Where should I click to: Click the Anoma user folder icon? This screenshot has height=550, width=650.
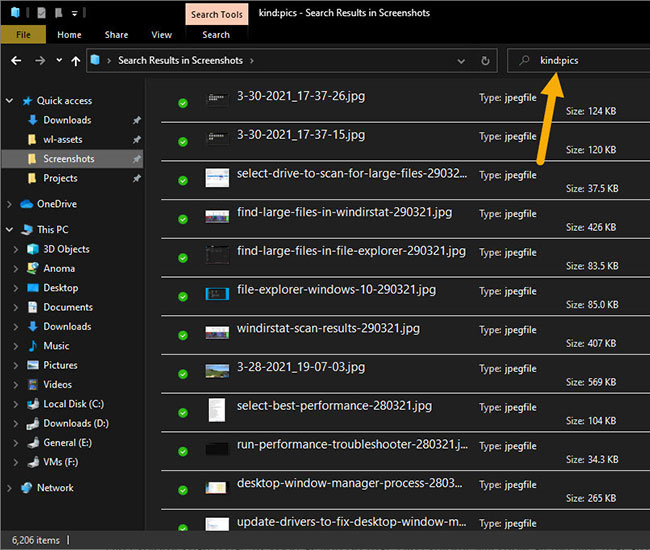click(x=33, y=268)
